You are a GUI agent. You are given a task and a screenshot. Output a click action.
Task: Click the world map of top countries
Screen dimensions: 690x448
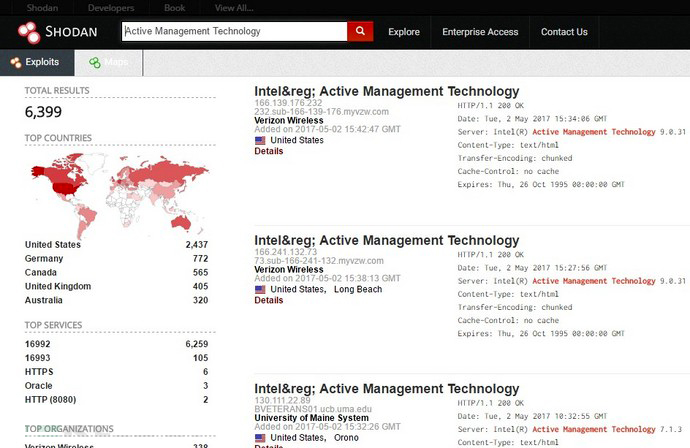coord(120,194)
